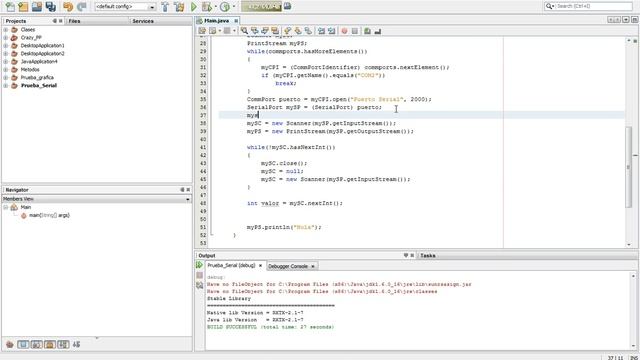
Task: Click the Build Main Project hammer icon
Action: click(165, 7)
